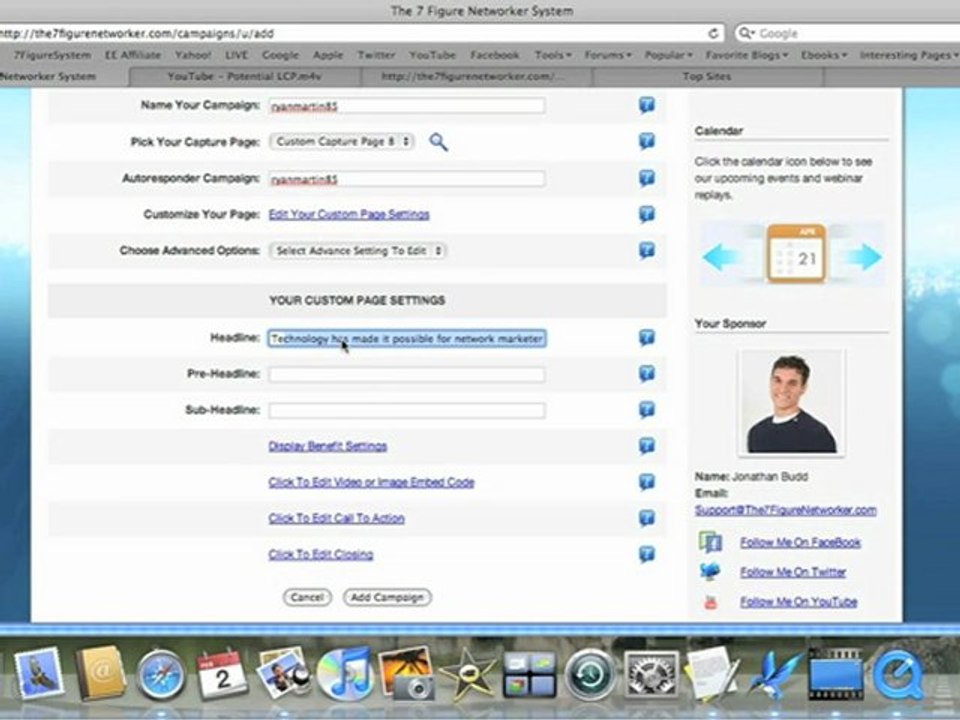This screenshot has width=960, height=720.
Task: Open the Tools bookmarks menu
Action: [x=553, y=55]
